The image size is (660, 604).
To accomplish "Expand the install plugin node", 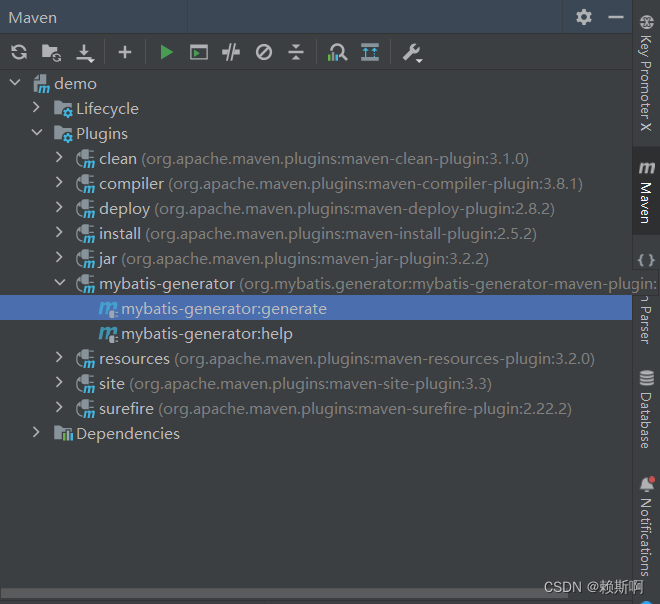I will pyautogui.click(x=59, y=232).
